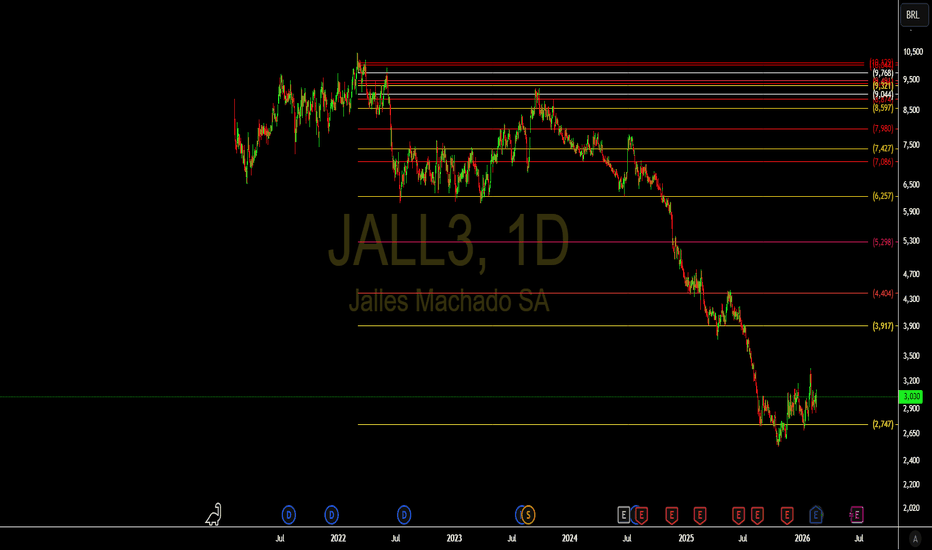932x550 pixels.
Task: Open the red earnings 'E' marker above Jul 2025
Action: point(738,515)
